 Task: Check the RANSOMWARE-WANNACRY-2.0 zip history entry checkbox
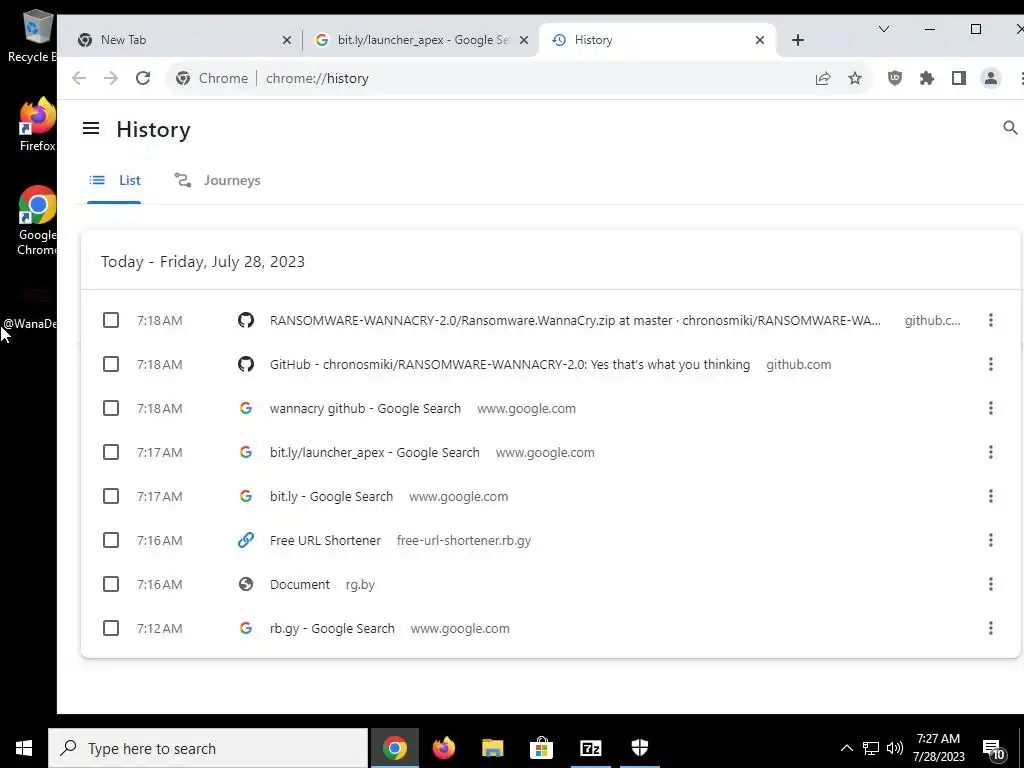pos(111,320)
